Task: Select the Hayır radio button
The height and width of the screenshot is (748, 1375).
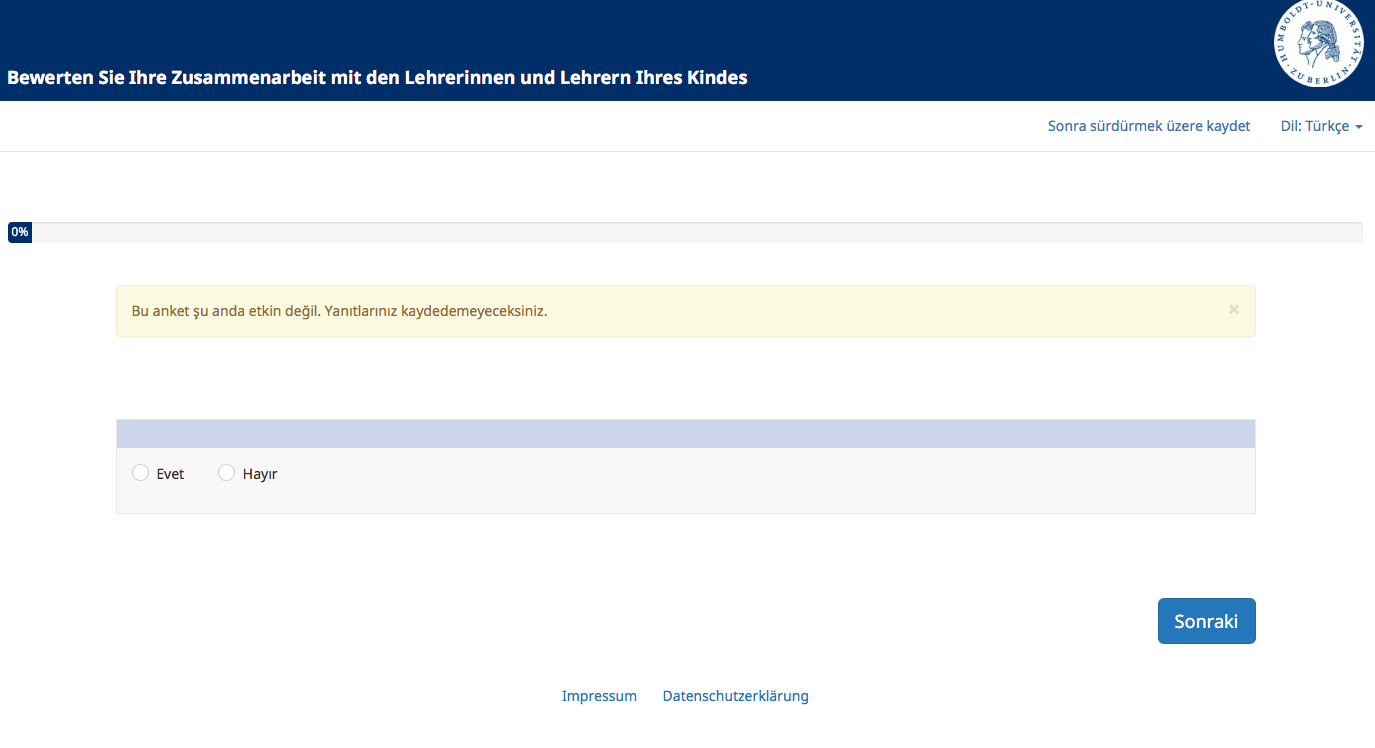Action: 226,473
